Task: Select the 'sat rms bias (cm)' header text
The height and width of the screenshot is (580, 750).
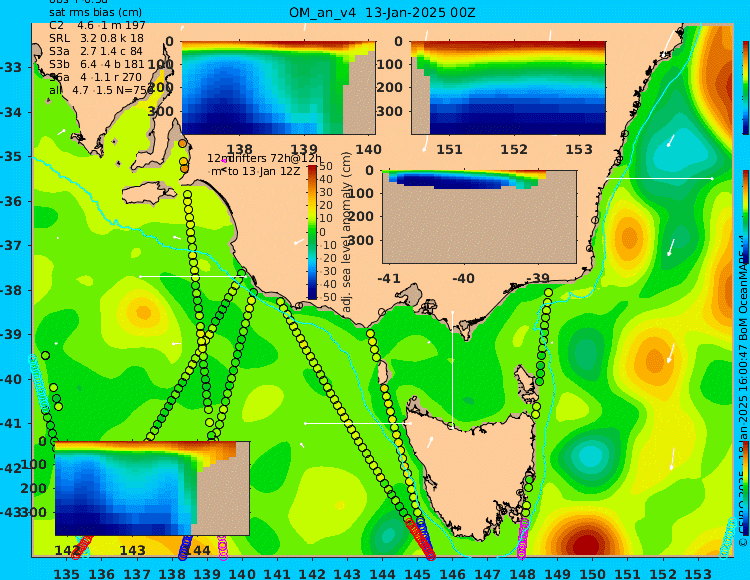Action: (x=95, y=12)
